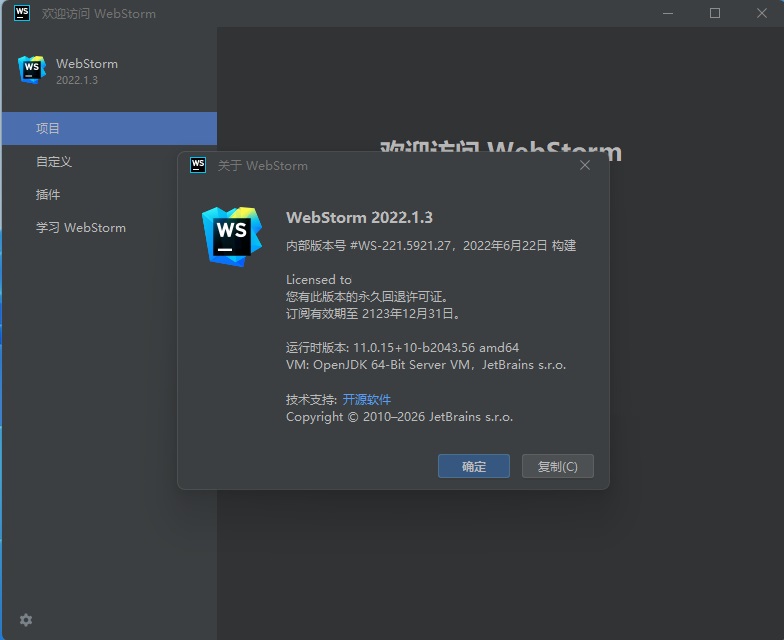Viewport: 784px width, 640px height.
Task: Click the WebStorm 2022.1.3 heading text
Action: click(360, 218)
